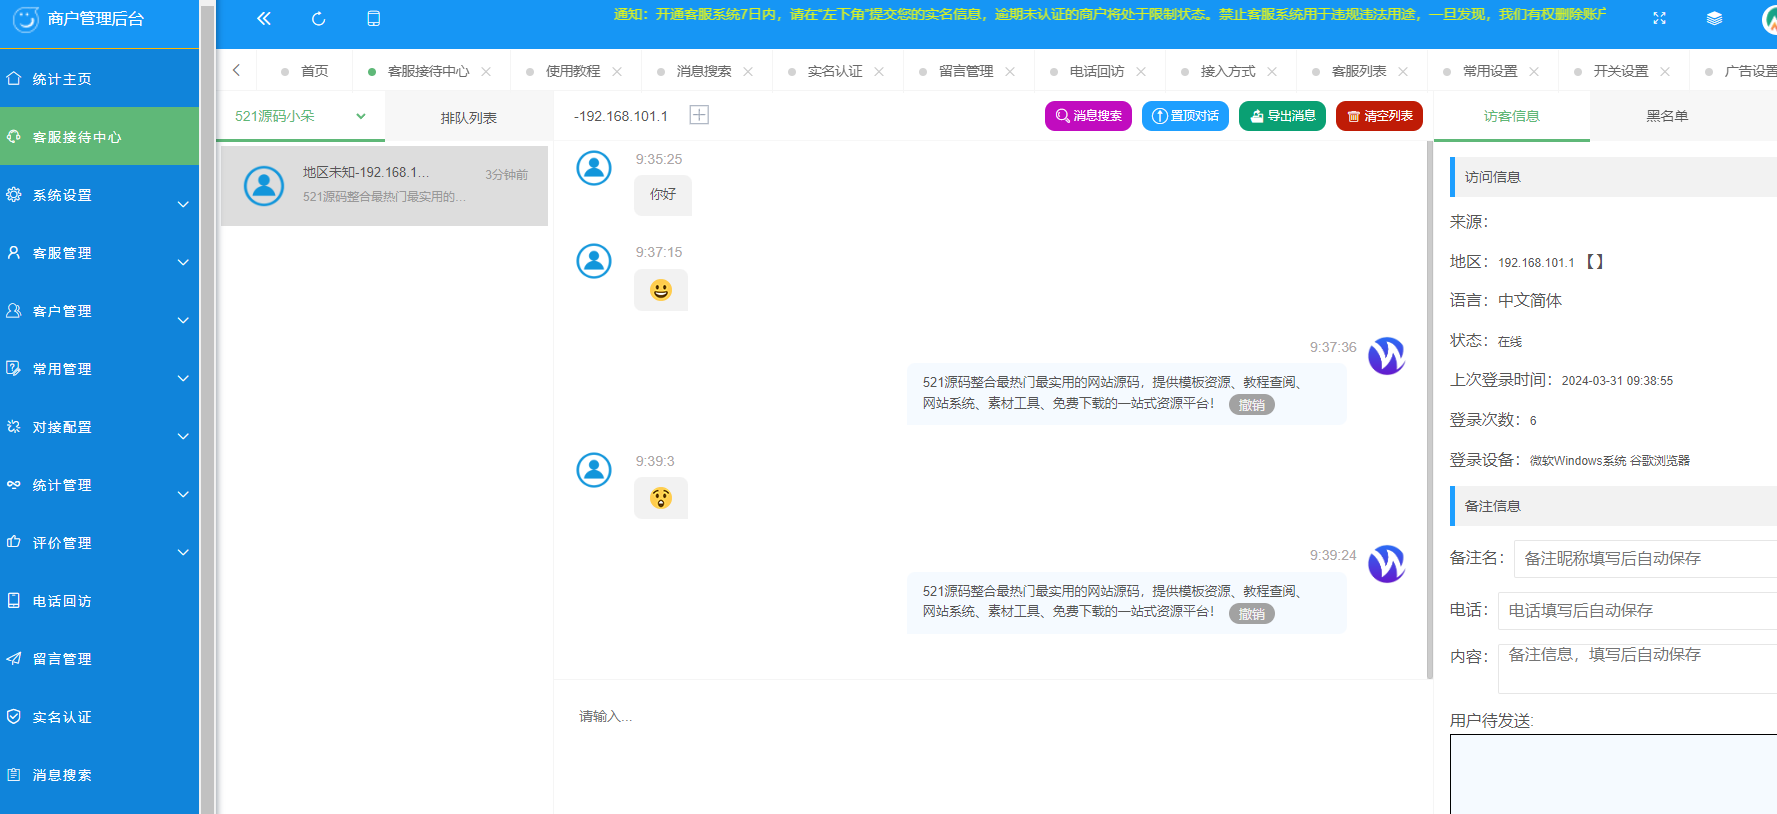Click the 导出消息 button
Screen dimensions: 1777x814
click(1282, 116)
